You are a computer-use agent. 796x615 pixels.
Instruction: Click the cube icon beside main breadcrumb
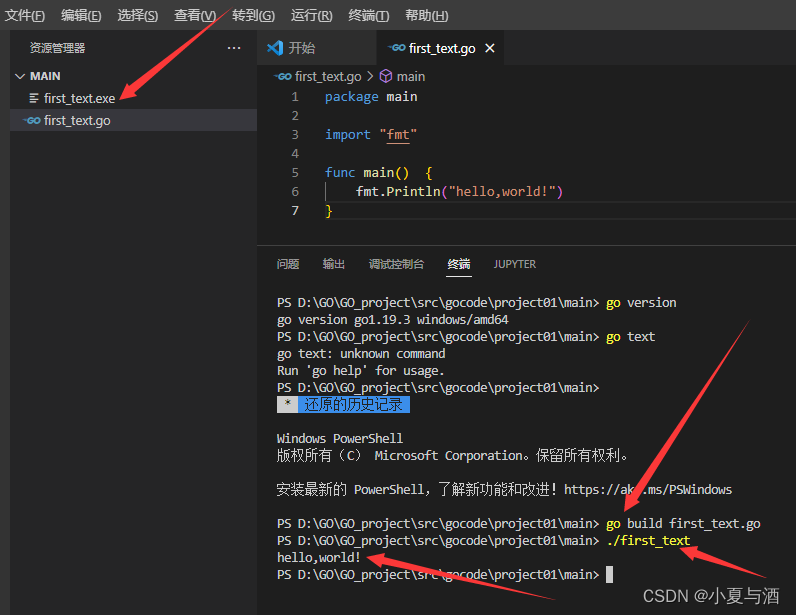pyautogui.click(x=386, y=76)
